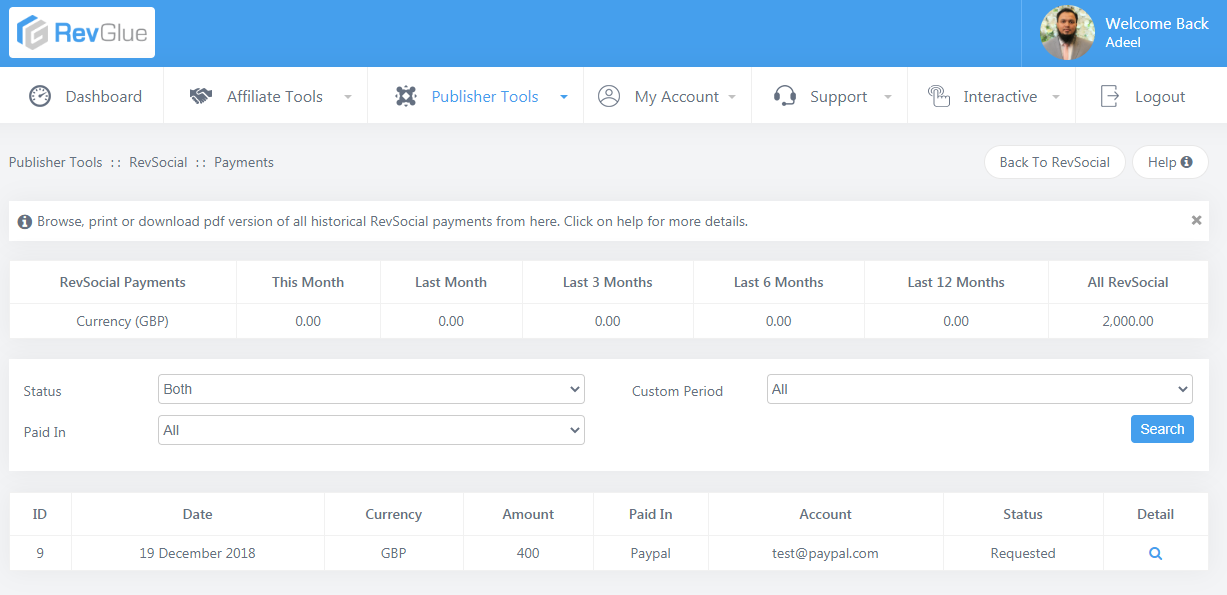Open the Support menu
1227x595 pixels.
click(830, 96)
